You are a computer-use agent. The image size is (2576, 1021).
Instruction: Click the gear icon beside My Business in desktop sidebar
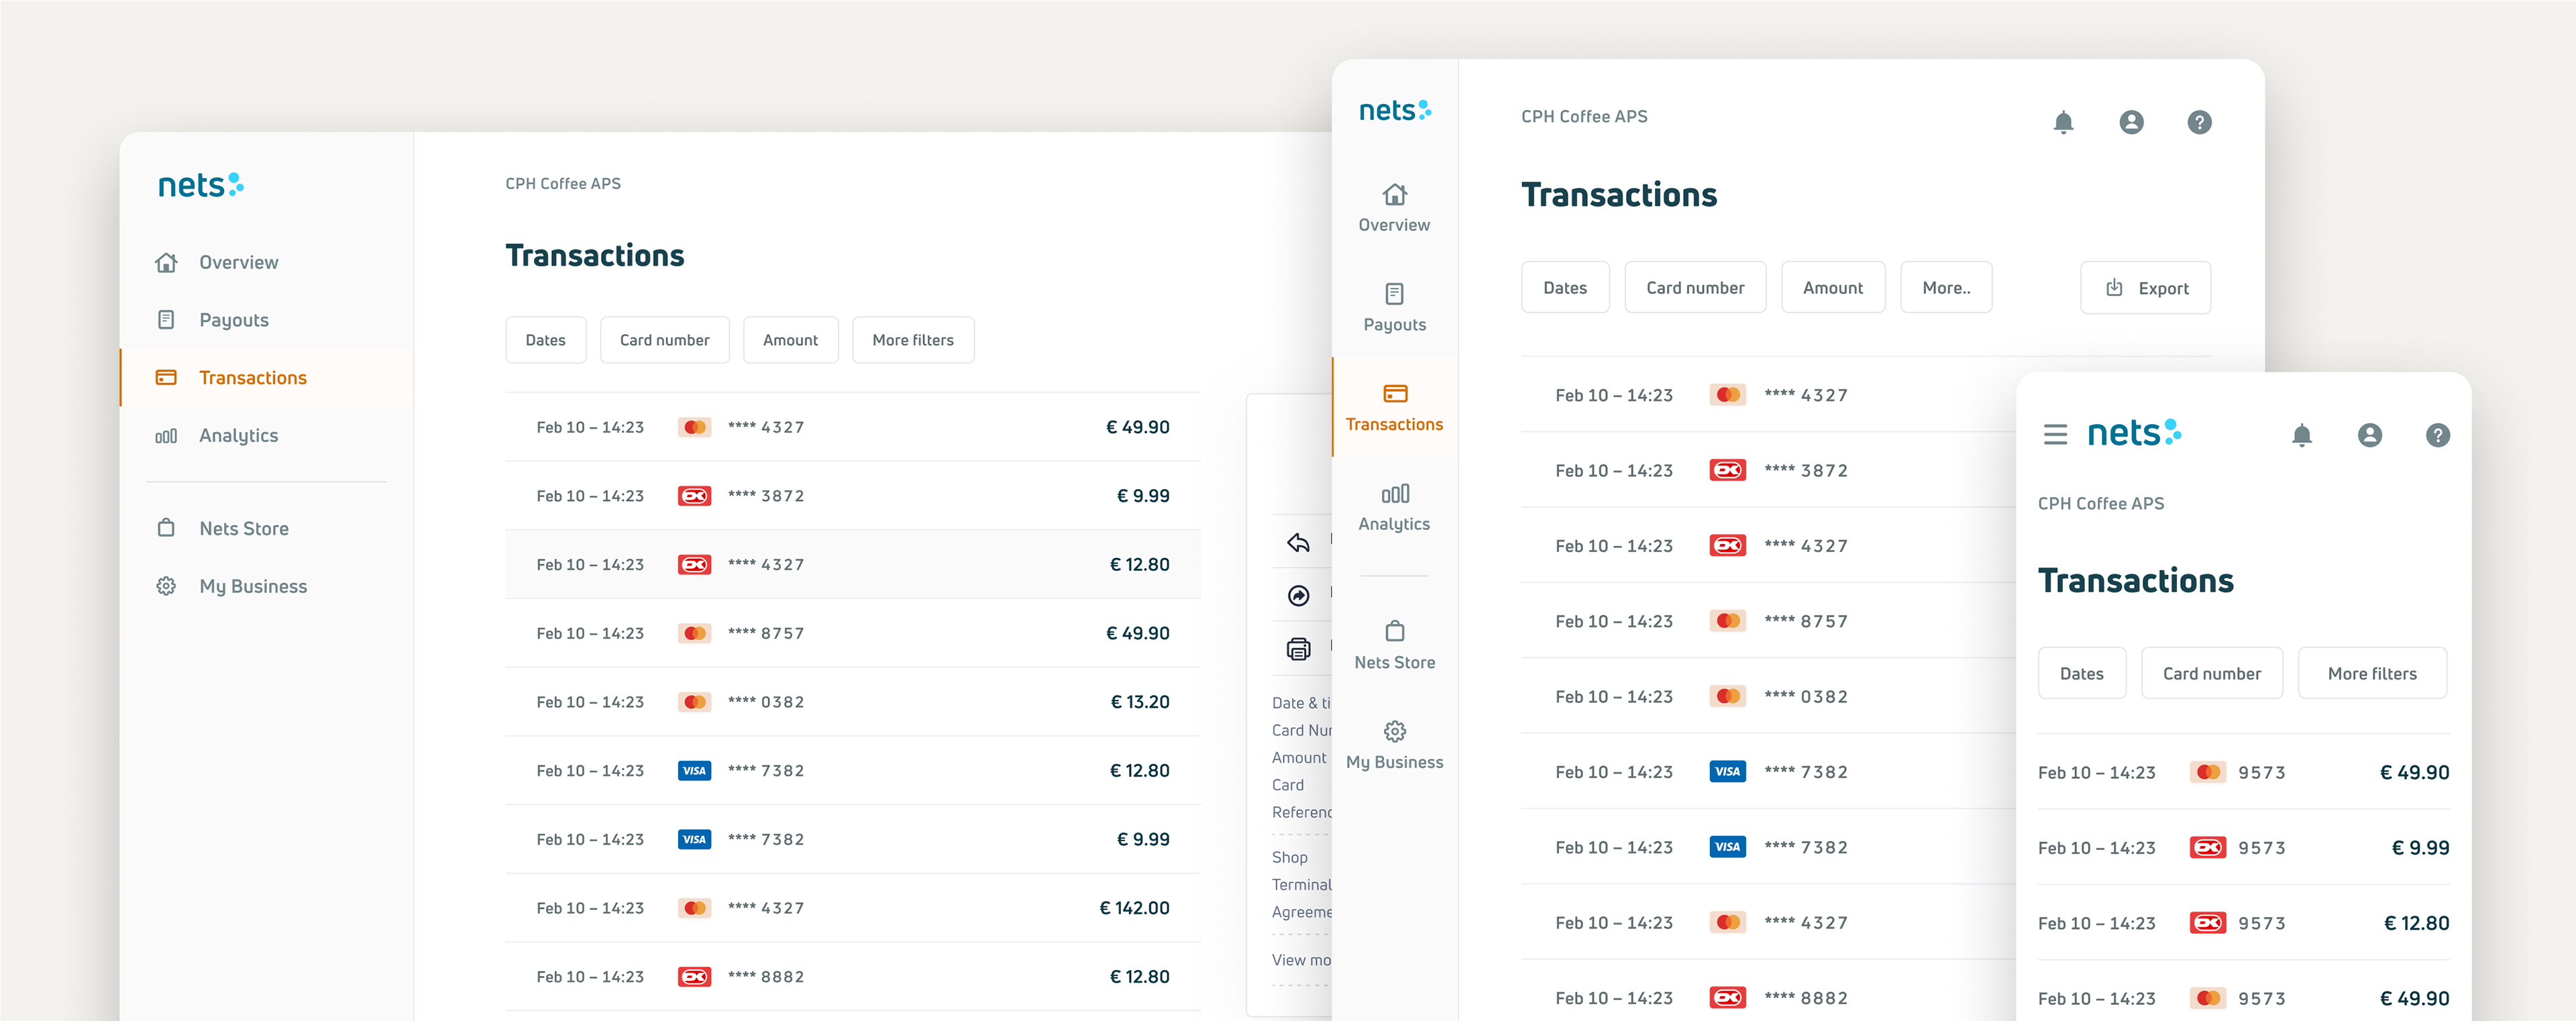[x=166, y=586]
